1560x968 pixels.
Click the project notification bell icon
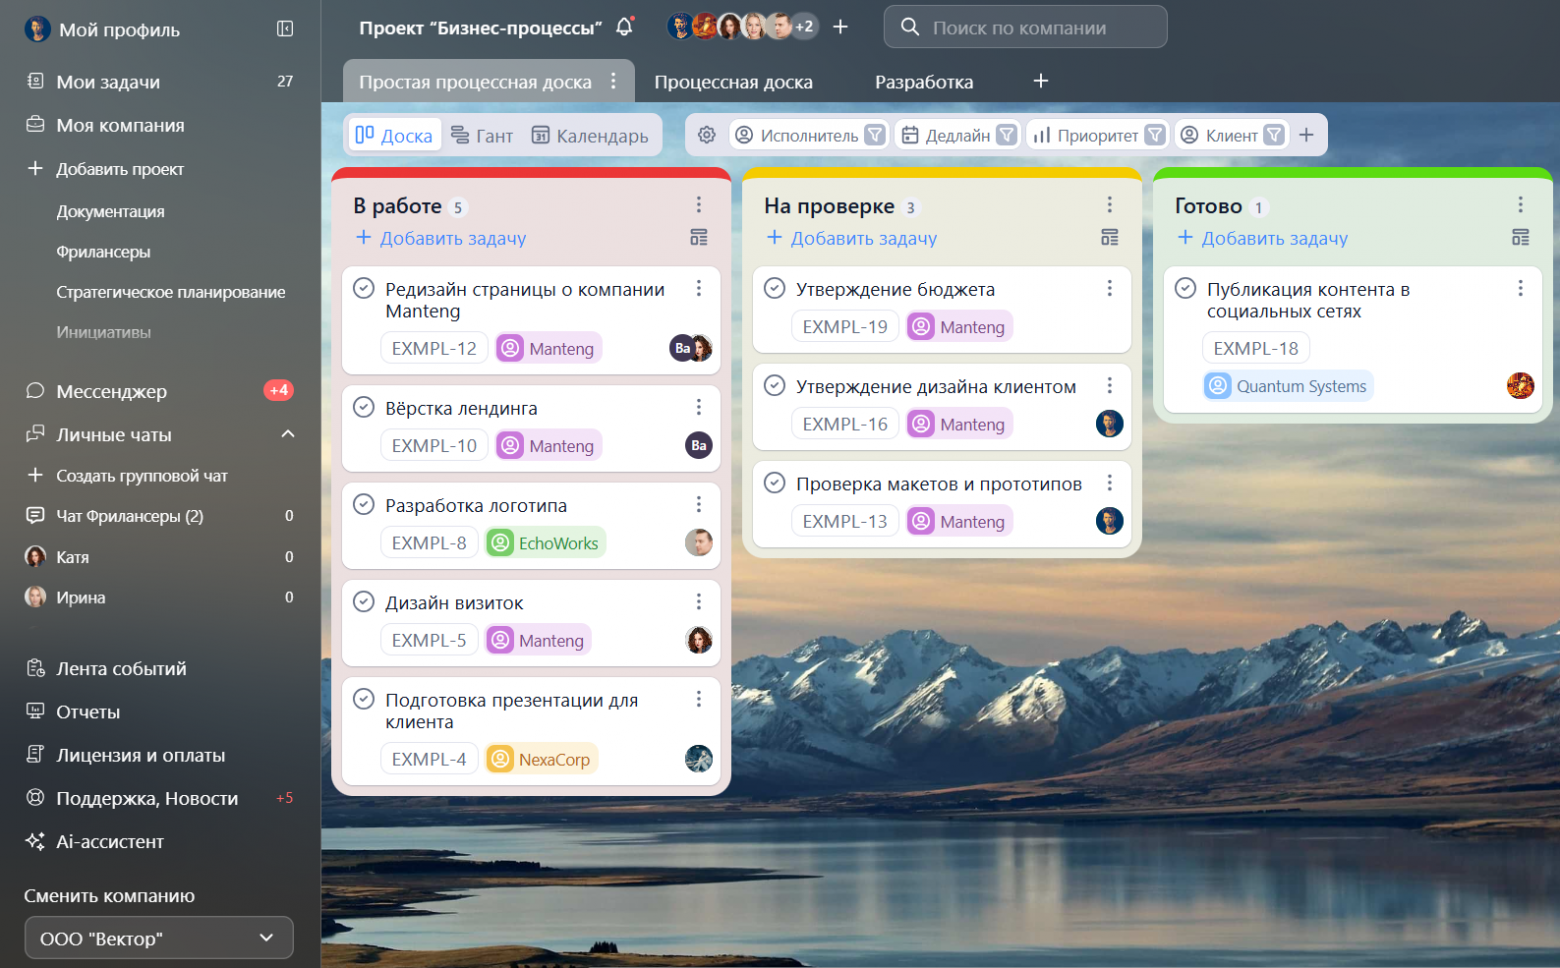coord(625,27)
